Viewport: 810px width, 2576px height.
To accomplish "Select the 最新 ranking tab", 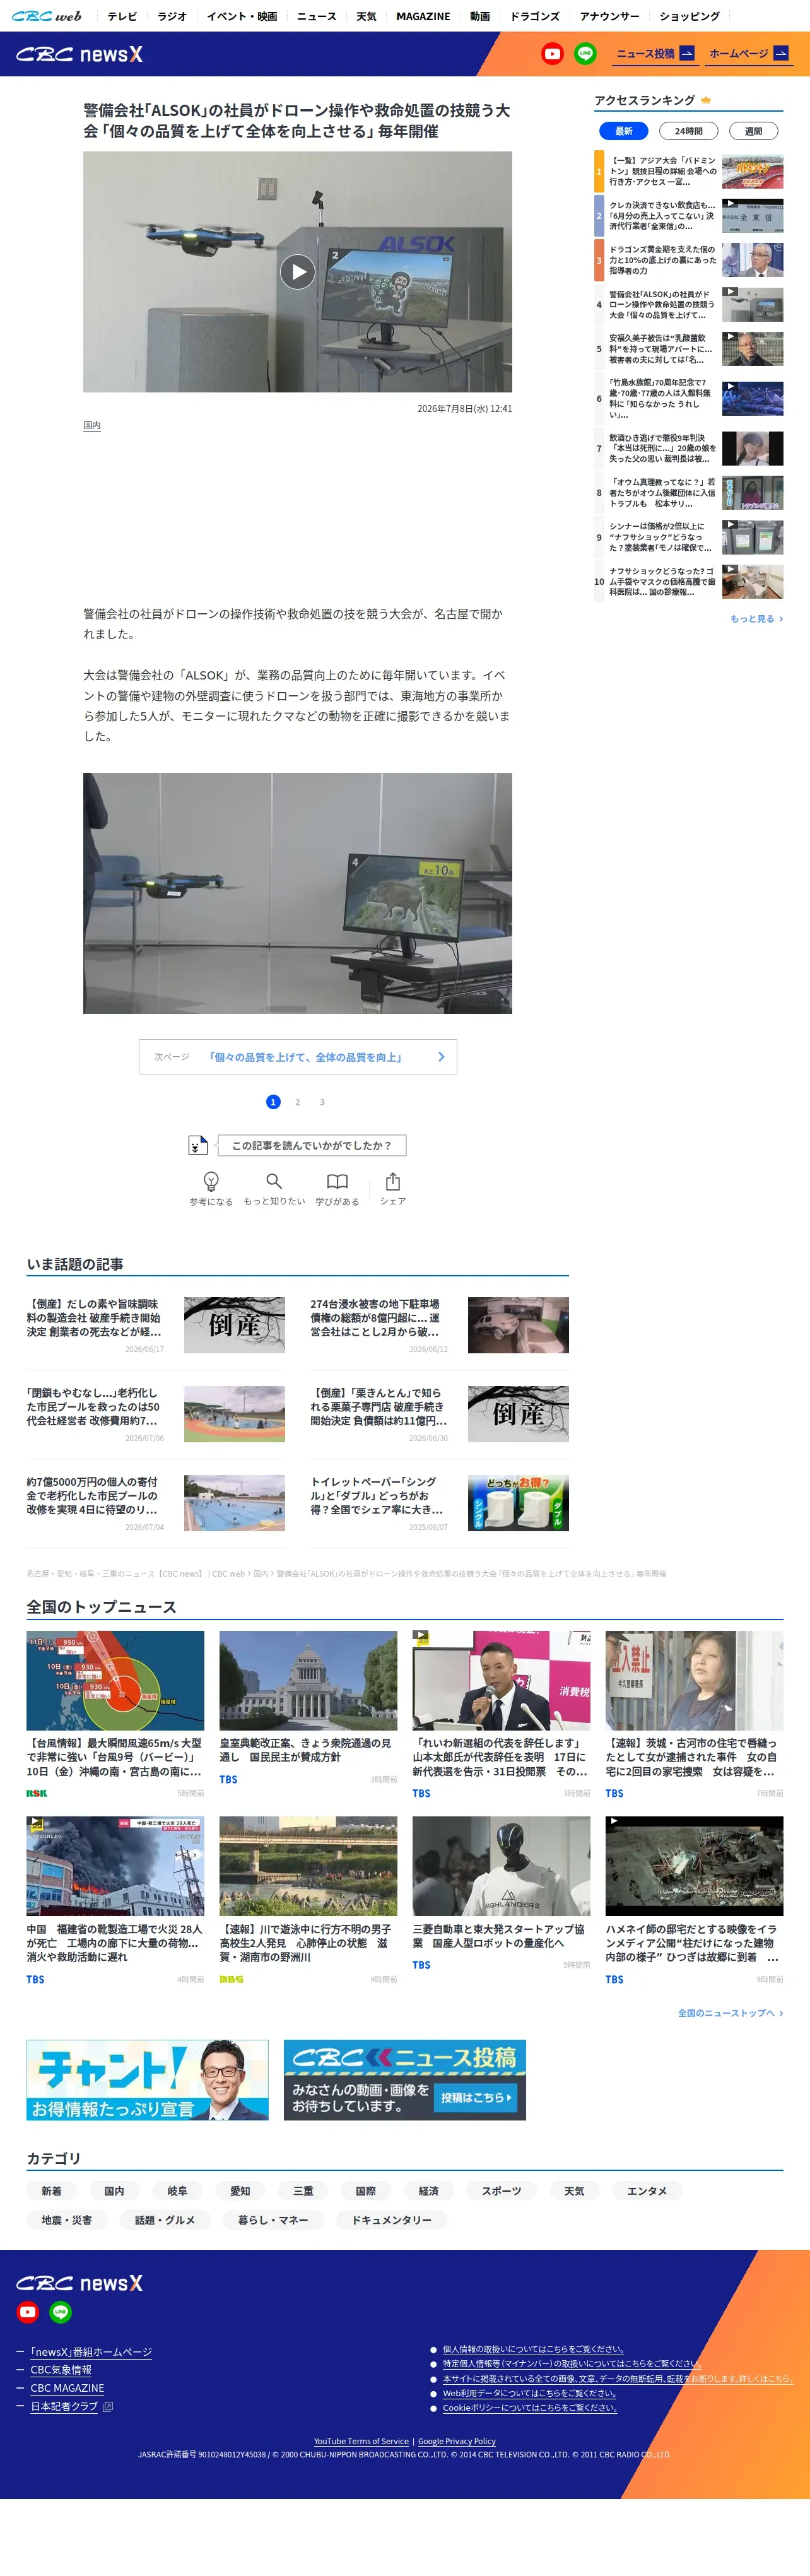I will tap(623, 131).
